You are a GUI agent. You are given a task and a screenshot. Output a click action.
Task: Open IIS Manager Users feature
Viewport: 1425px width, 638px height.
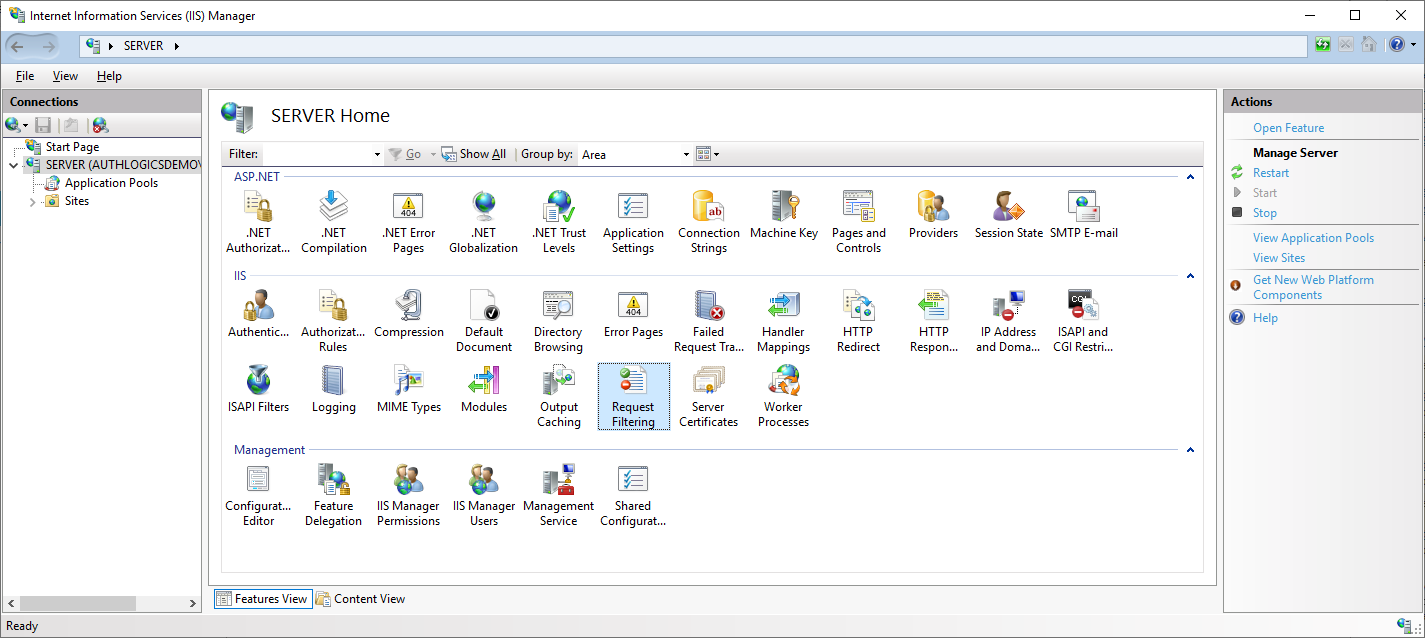coord(484,495)
